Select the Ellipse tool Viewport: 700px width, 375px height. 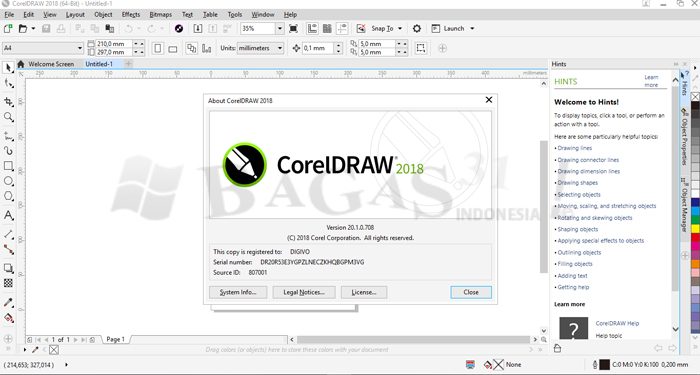[x=8, y=181]
